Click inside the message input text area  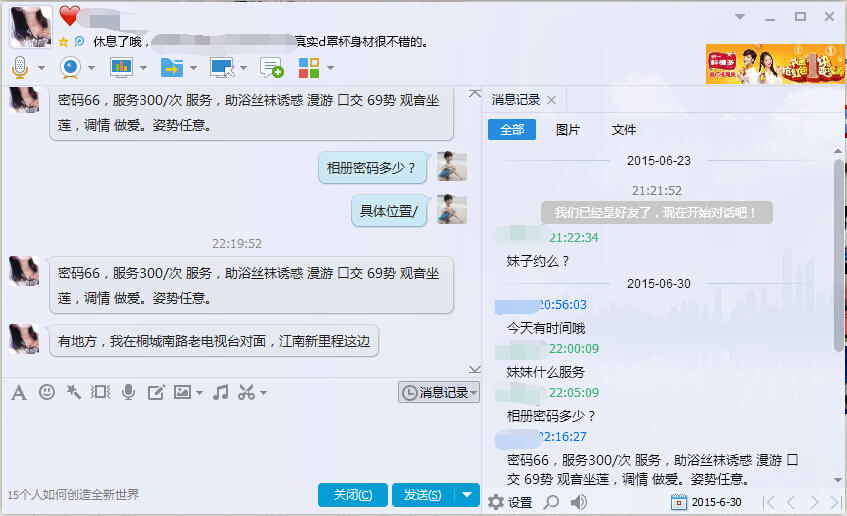pos(240,440)
